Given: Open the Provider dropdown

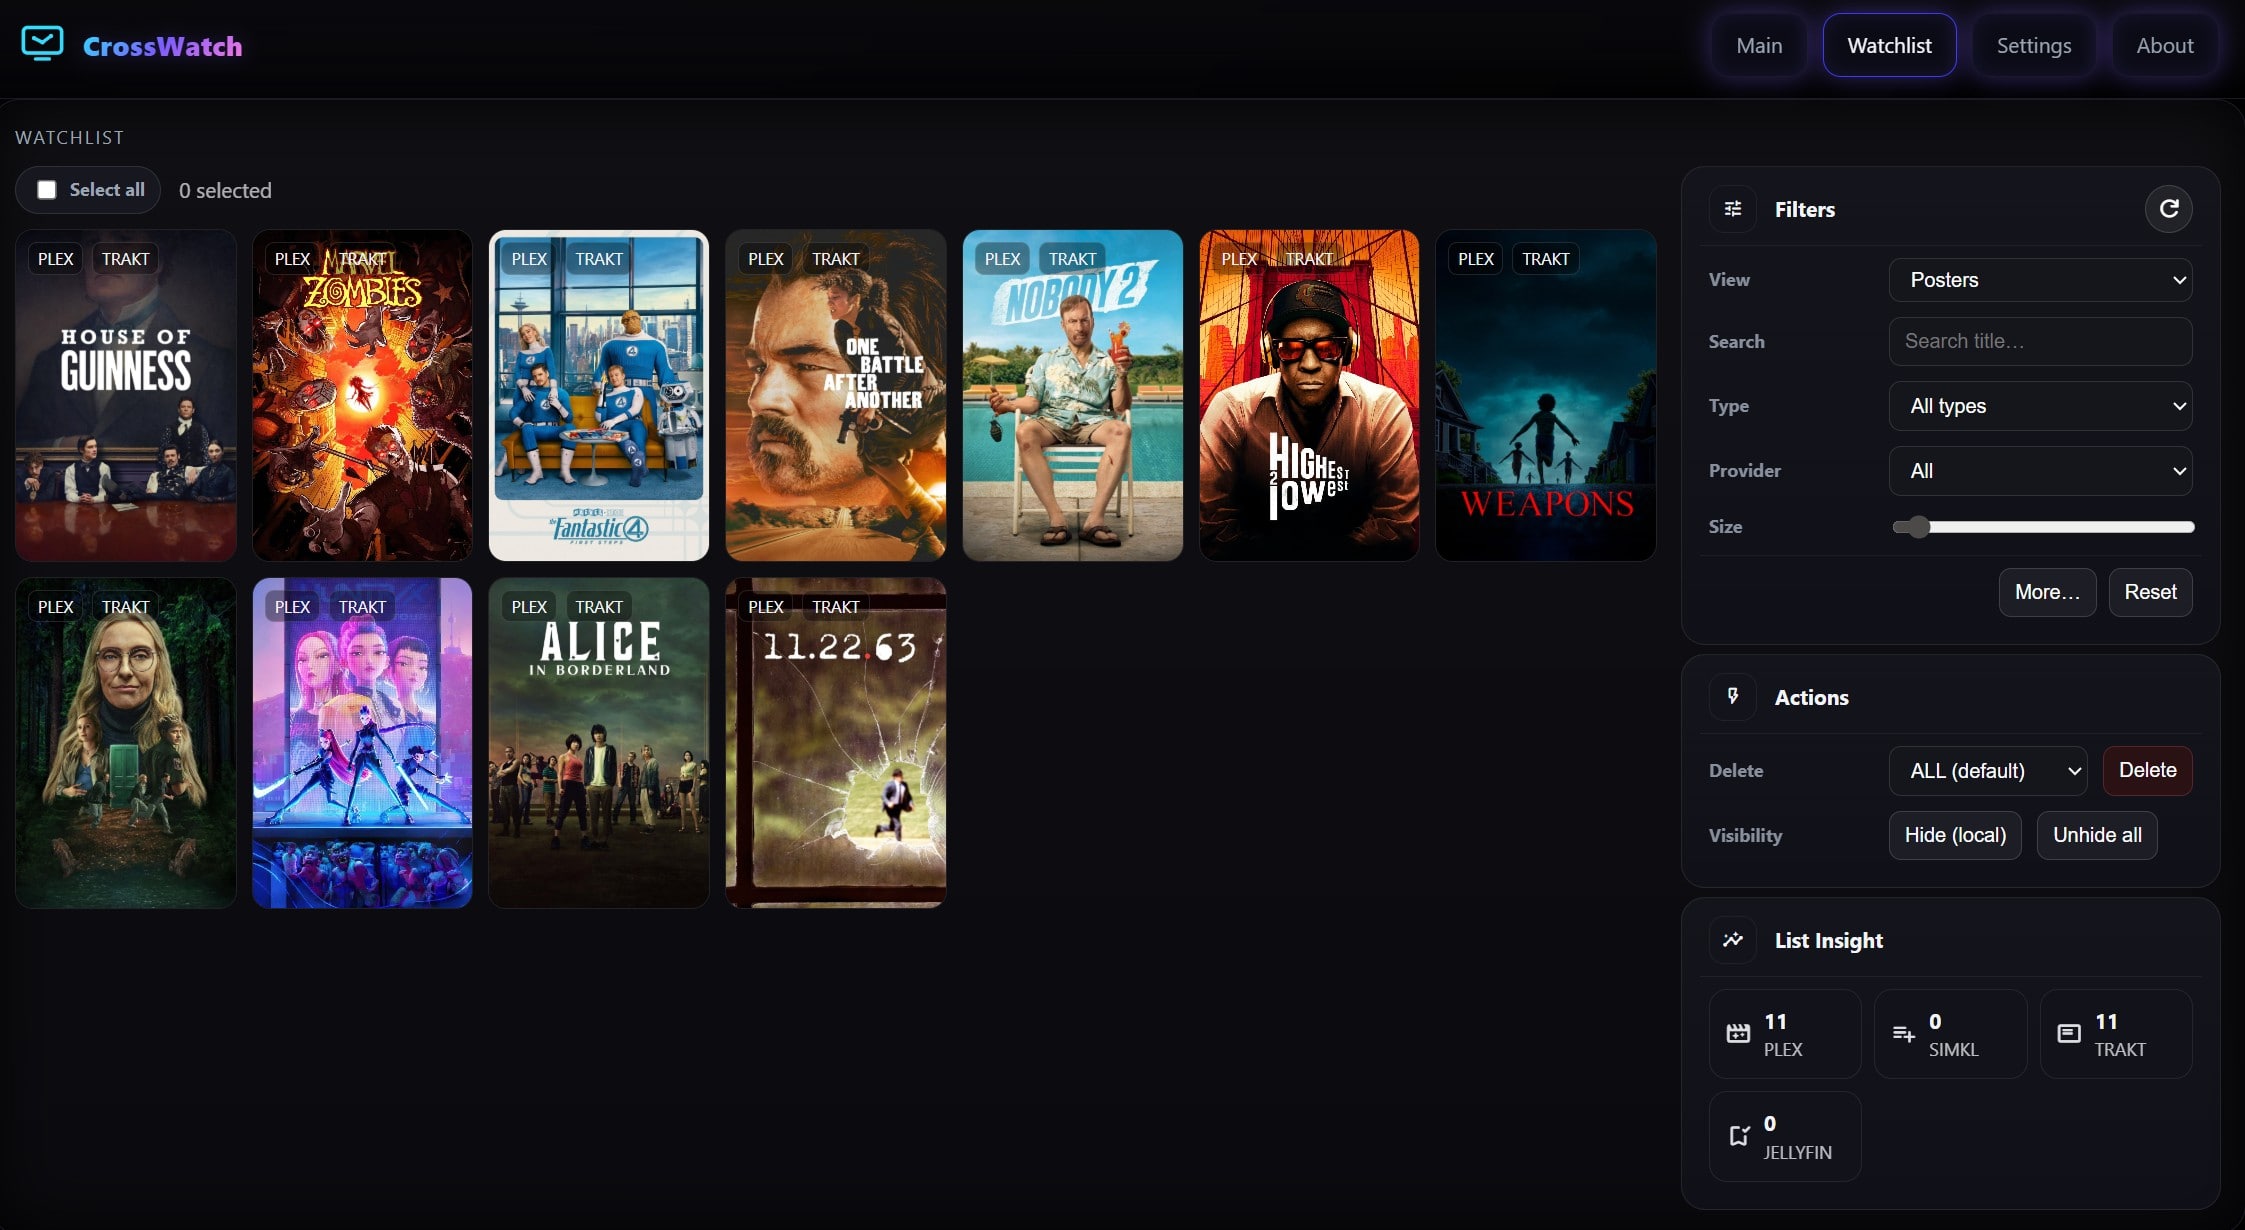Looking at the screenshot, I should [x=2040, y=471].
